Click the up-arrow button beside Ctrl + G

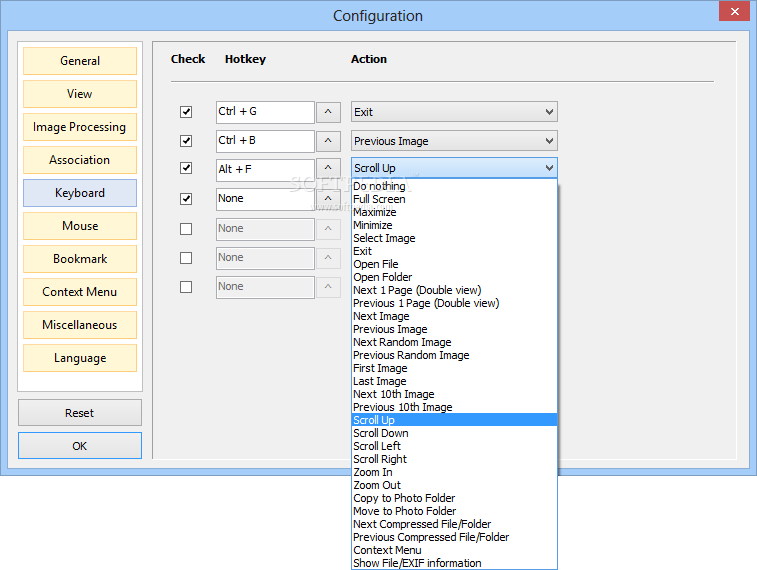328,112
